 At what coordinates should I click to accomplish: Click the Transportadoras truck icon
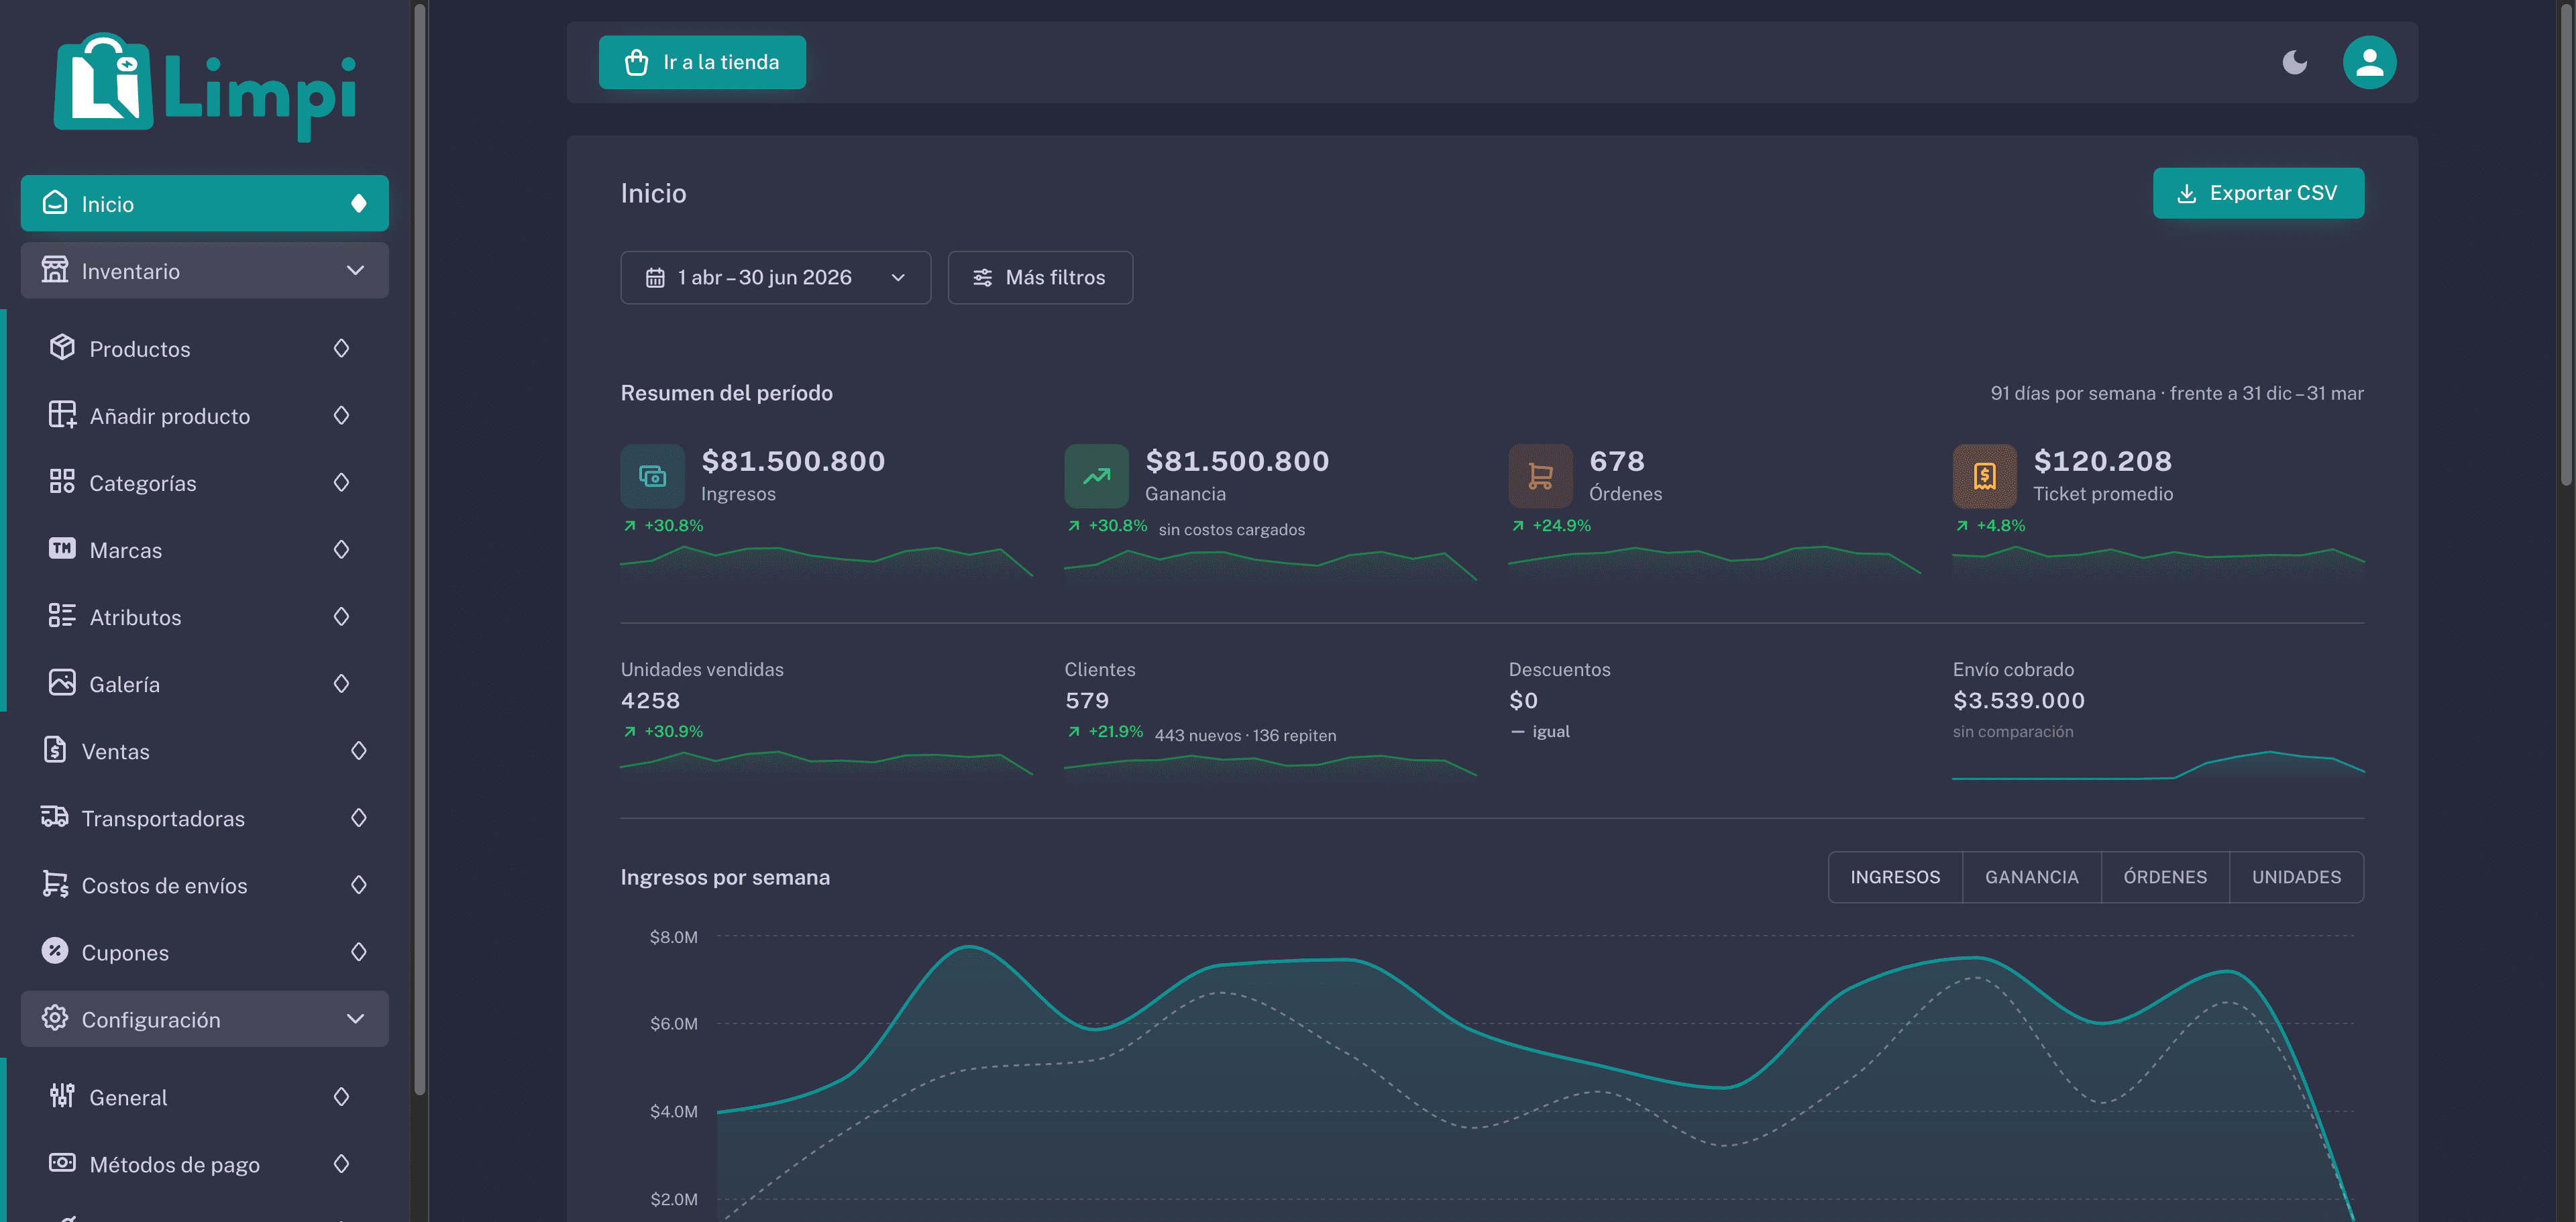55,817
